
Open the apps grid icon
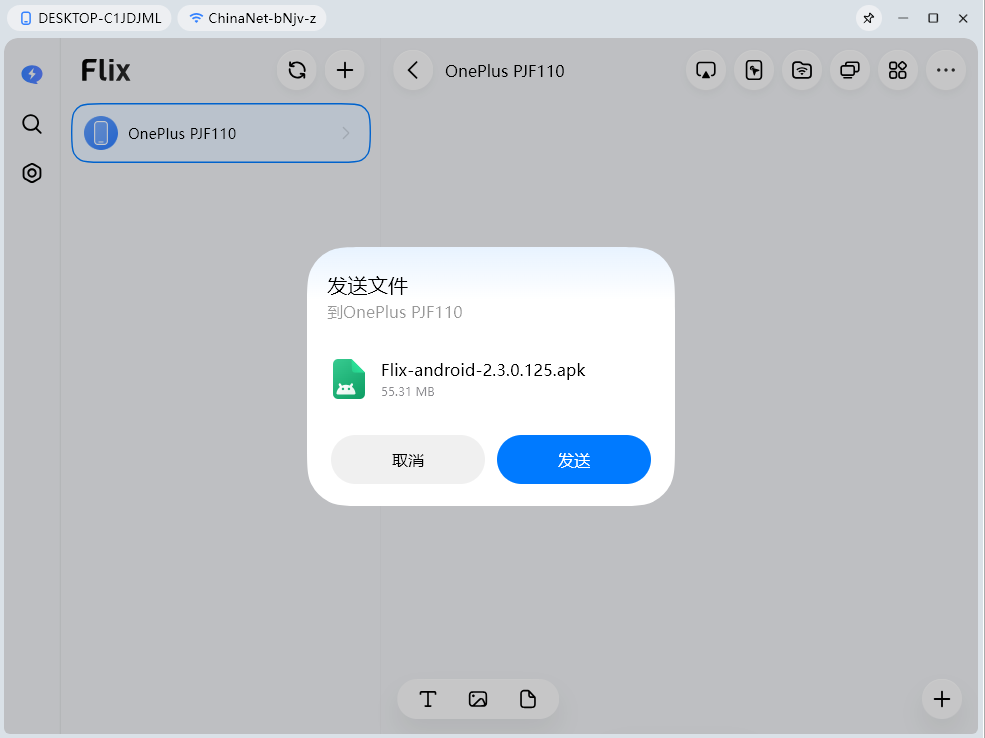click(898, 70)
